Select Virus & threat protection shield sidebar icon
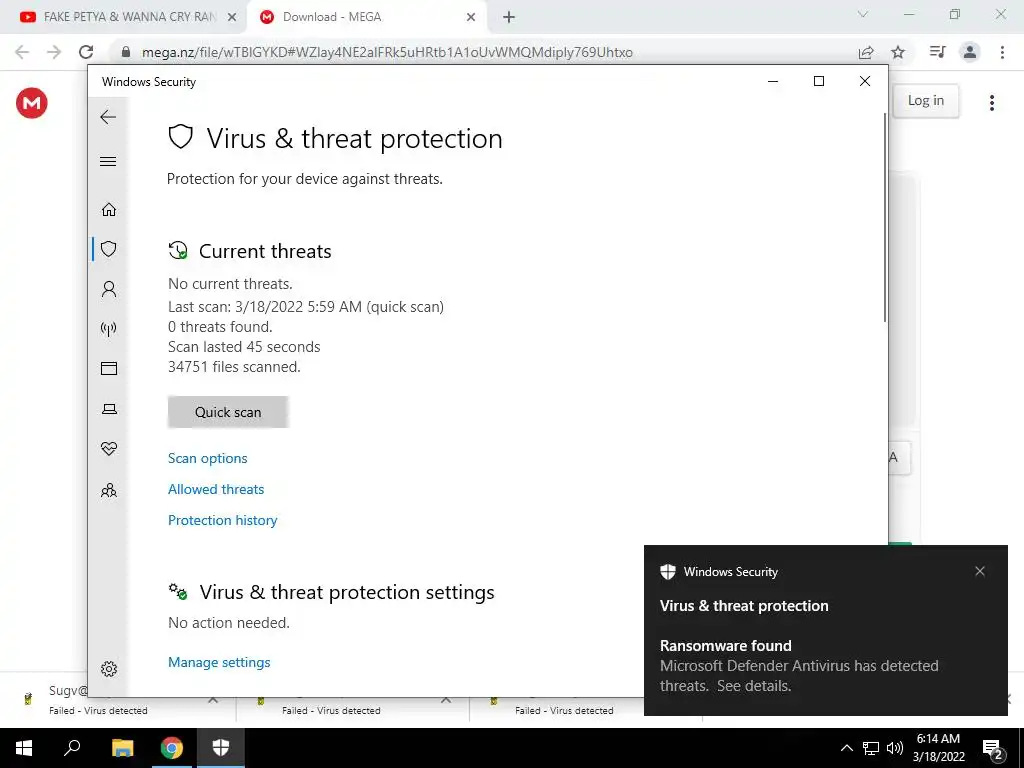The height and width of the screenshot is (768, 1024). pyautogui.click(x=109, y=249)
